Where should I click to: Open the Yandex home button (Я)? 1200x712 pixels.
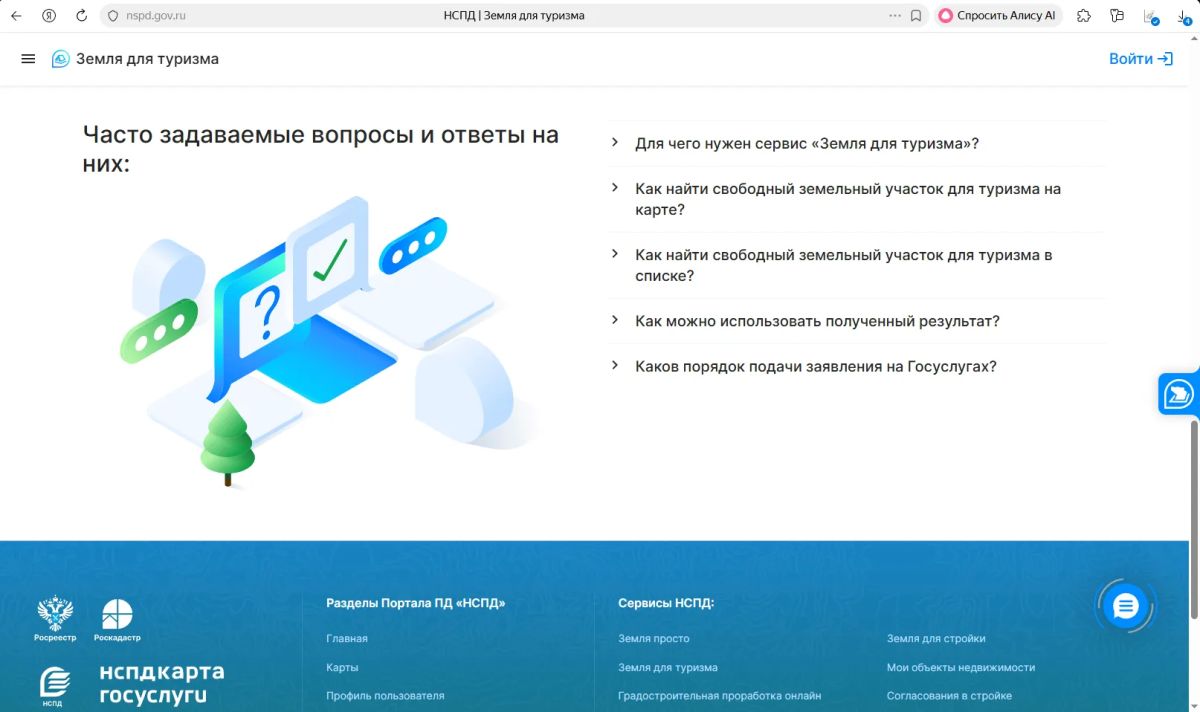49,16
